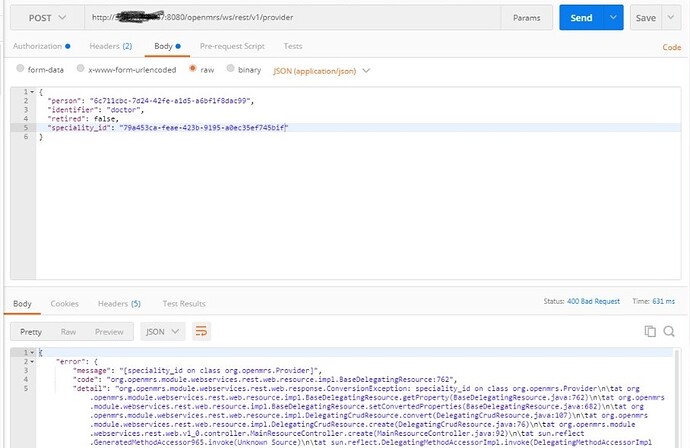Screen dimensions: 690x448
Task: Open the JSON (application/json) content type dropdown
Action: tap(321, 71)
